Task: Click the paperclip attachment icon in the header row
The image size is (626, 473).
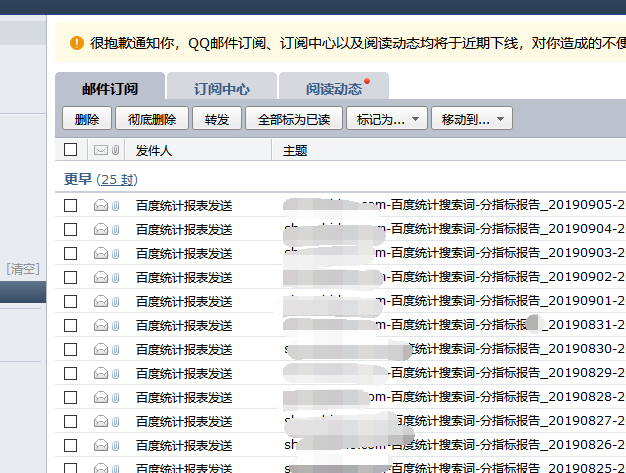Action: pos(116,150)
